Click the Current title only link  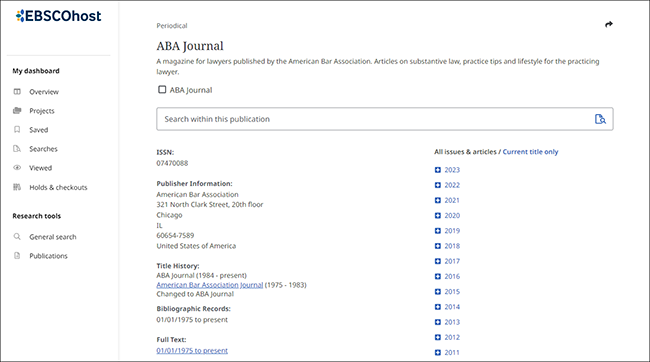(530, 152)
